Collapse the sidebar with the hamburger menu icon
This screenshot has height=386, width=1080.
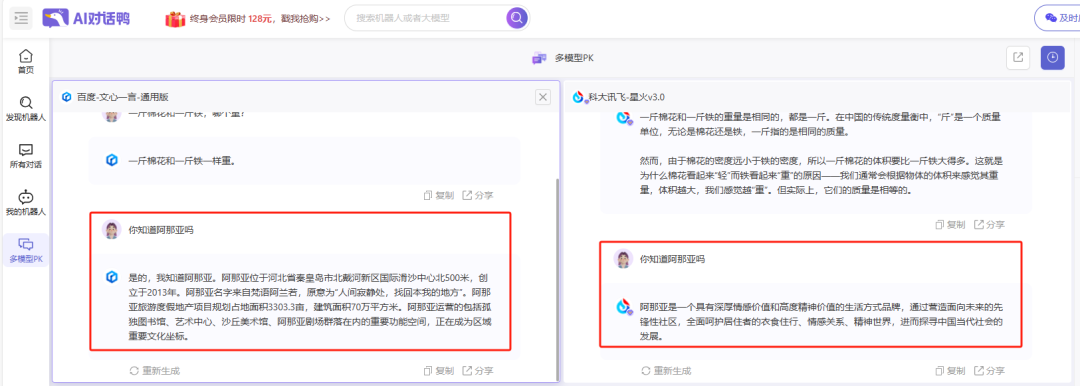click(x=21, y=18)
